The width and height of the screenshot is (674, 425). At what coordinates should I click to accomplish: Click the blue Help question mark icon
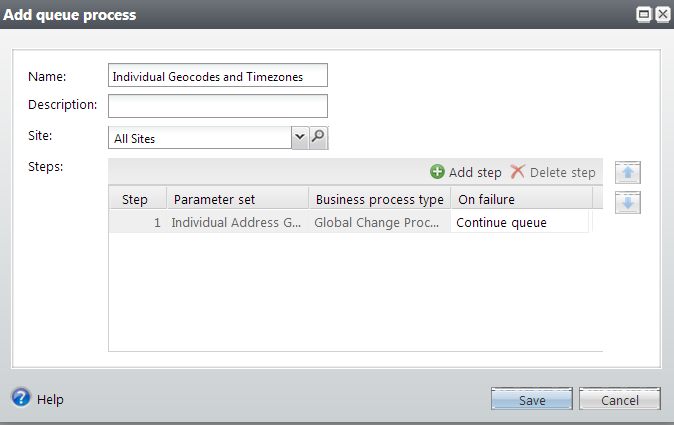pyautogui.click(x=21, y=398)
